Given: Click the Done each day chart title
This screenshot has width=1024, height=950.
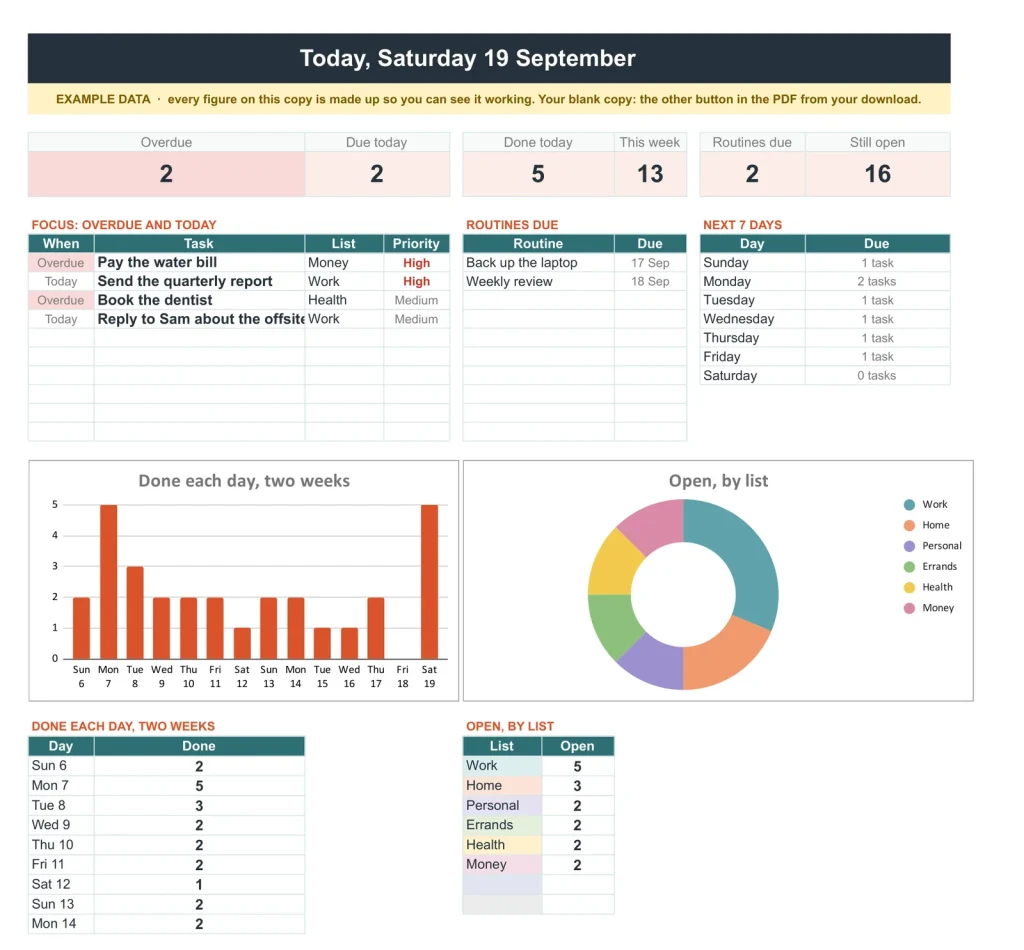Looking at the screenshot, I should click(244, 481).
